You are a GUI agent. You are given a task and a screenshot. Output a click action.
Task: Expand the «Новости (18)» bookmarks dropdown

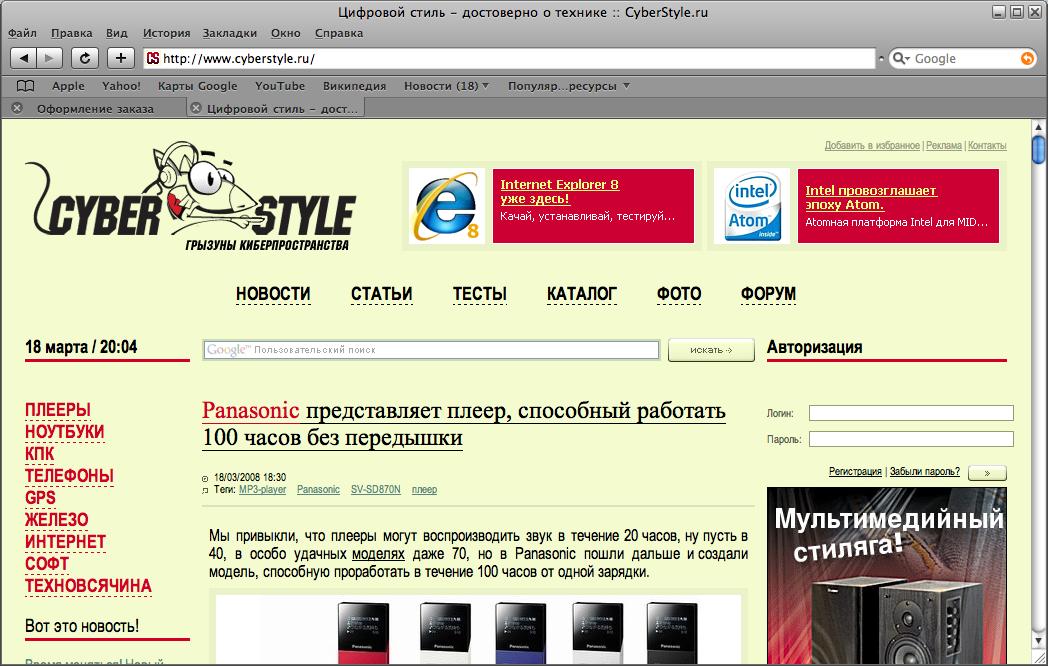click(445, 85)
